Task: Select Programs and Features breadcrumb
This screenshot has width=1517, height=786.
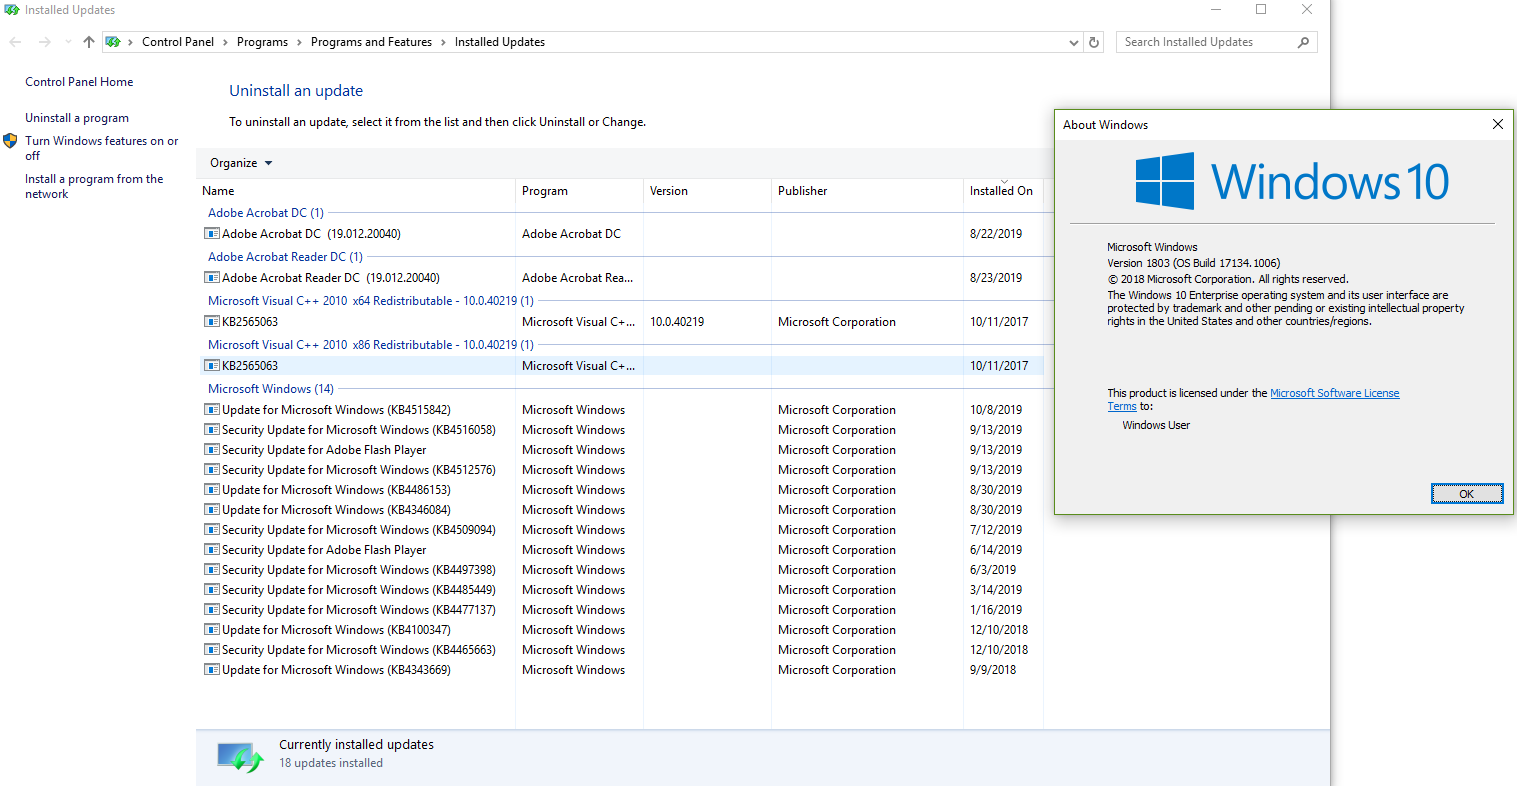Action: pyautogui.click(x=371, y=42)
